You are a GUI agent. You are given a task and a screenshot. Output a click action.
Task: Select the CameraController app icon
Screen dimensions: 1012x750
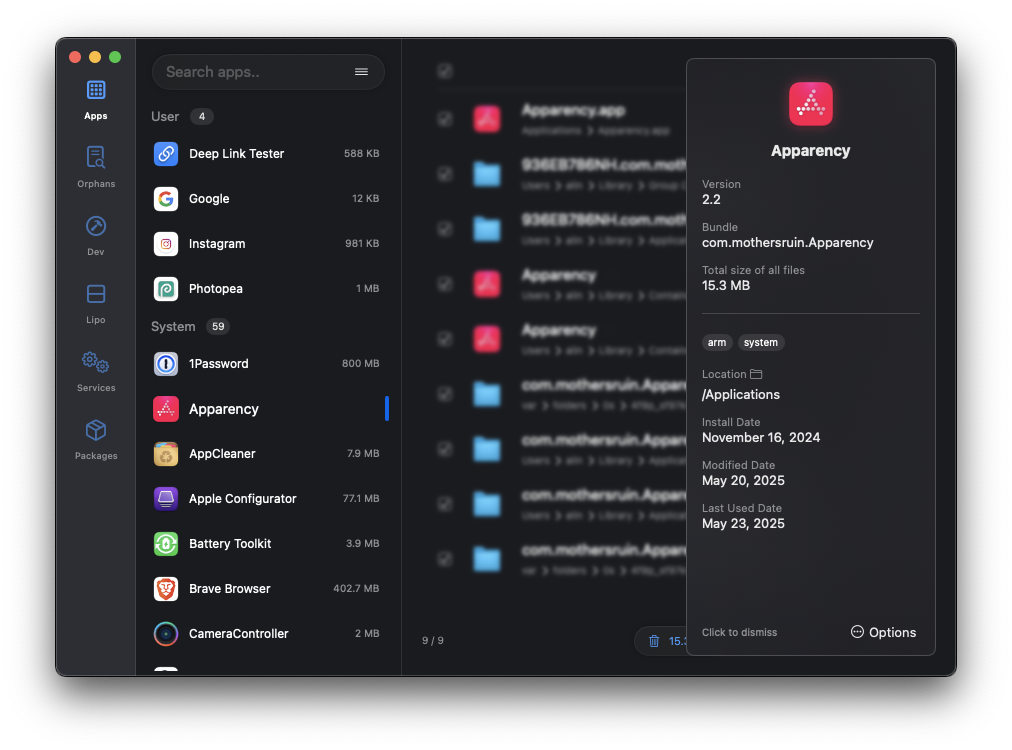coord(166,634)
